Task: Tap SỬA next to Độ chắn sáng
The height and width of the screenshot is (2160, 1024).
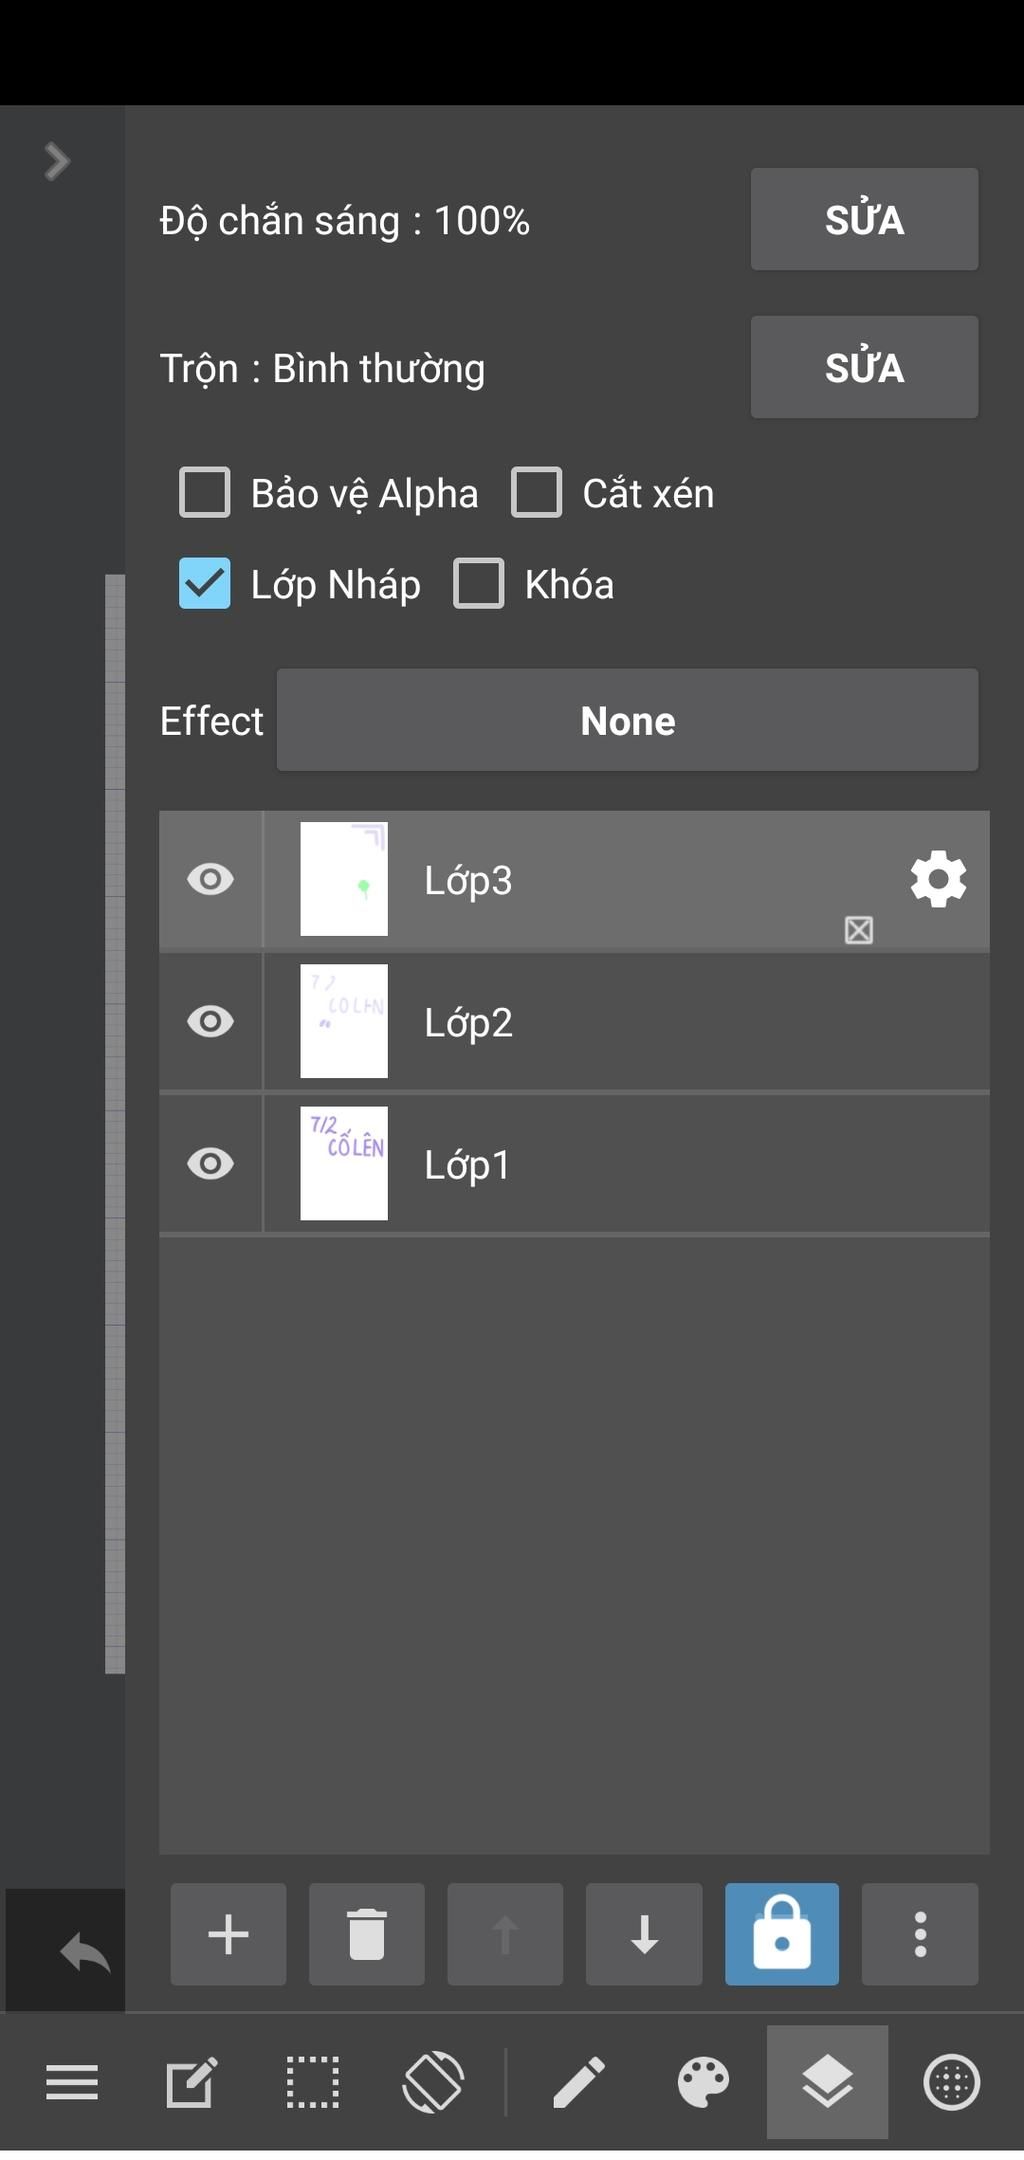Action: click(864, 219)
